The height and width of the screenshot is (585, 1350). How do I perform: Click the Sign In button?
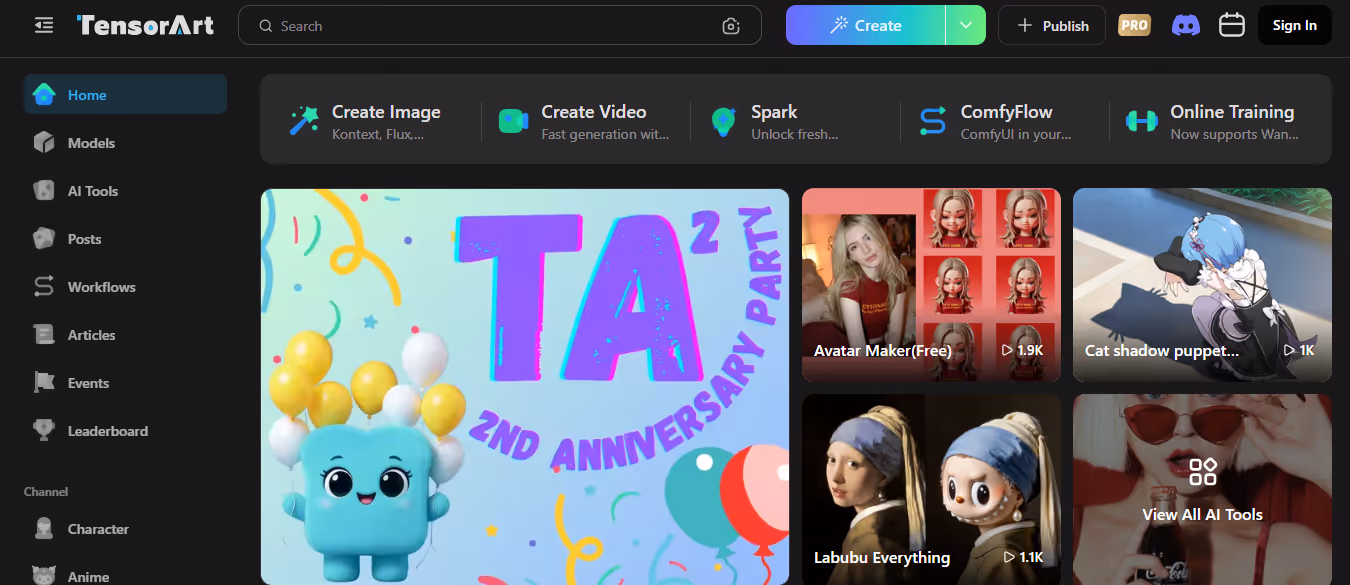(1294, 25)
